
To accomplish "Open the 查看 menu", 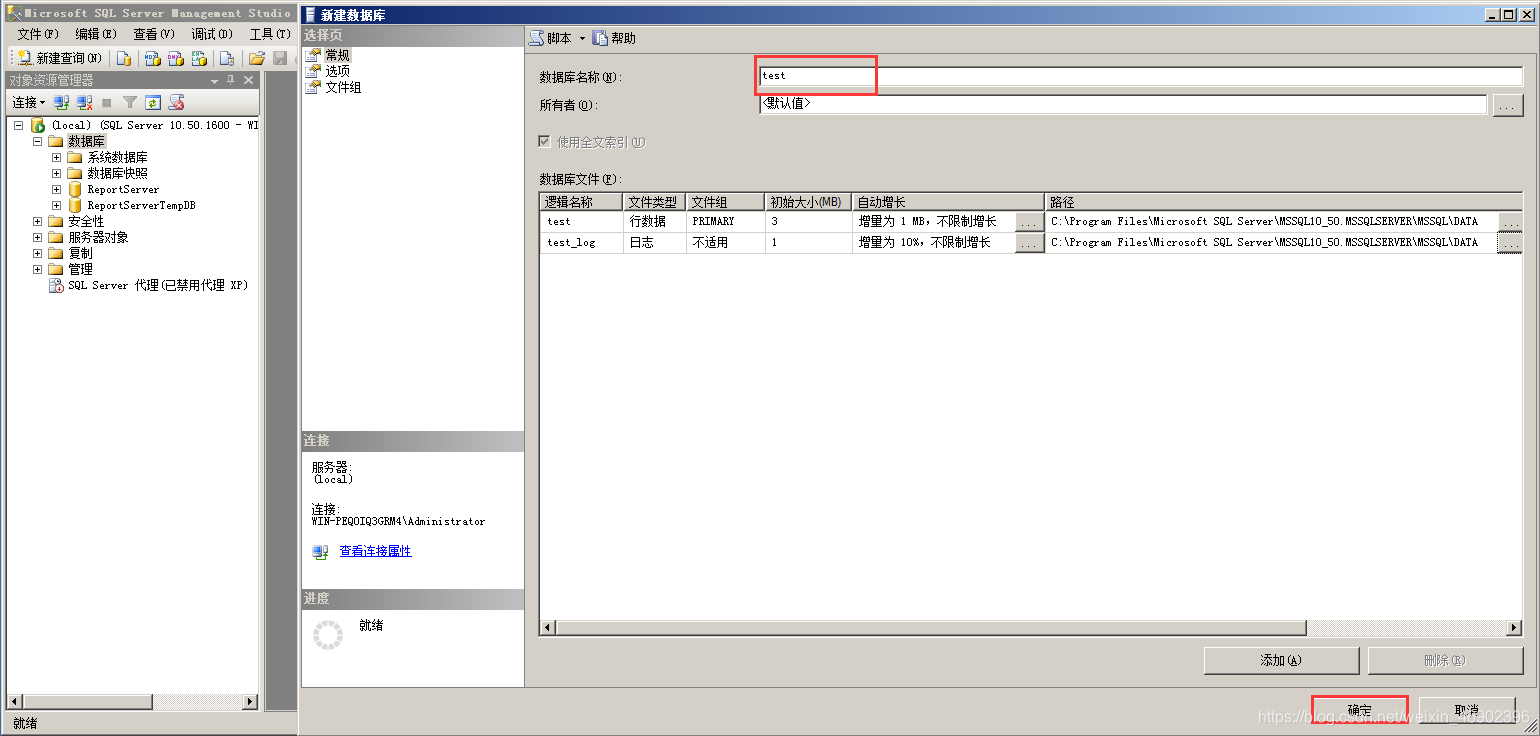I will click(x=153, y=34).
